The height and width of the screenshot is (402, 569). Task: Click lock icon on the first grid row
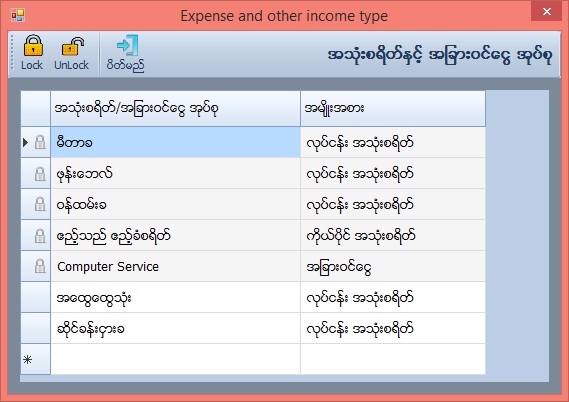click(x=40, y=142)
